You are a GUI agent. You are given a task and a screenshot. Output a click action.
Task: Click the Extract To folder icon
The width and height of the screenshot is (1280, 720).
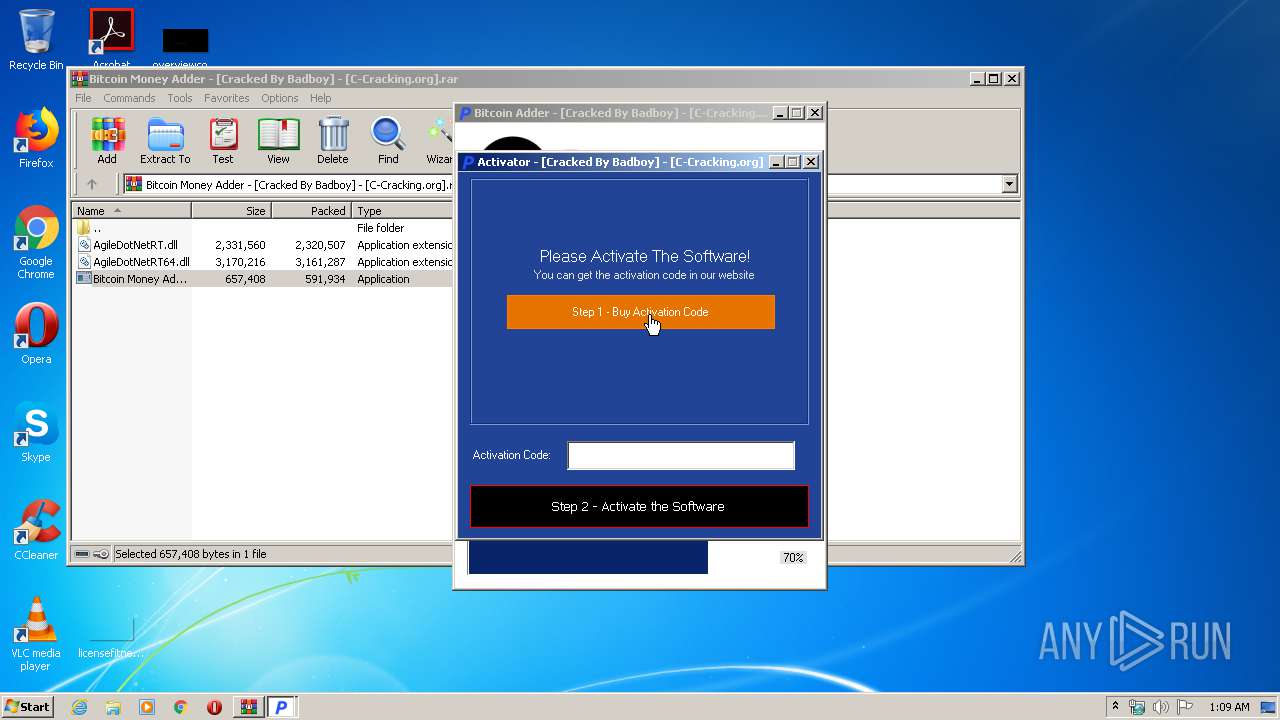tap(165, 140)
